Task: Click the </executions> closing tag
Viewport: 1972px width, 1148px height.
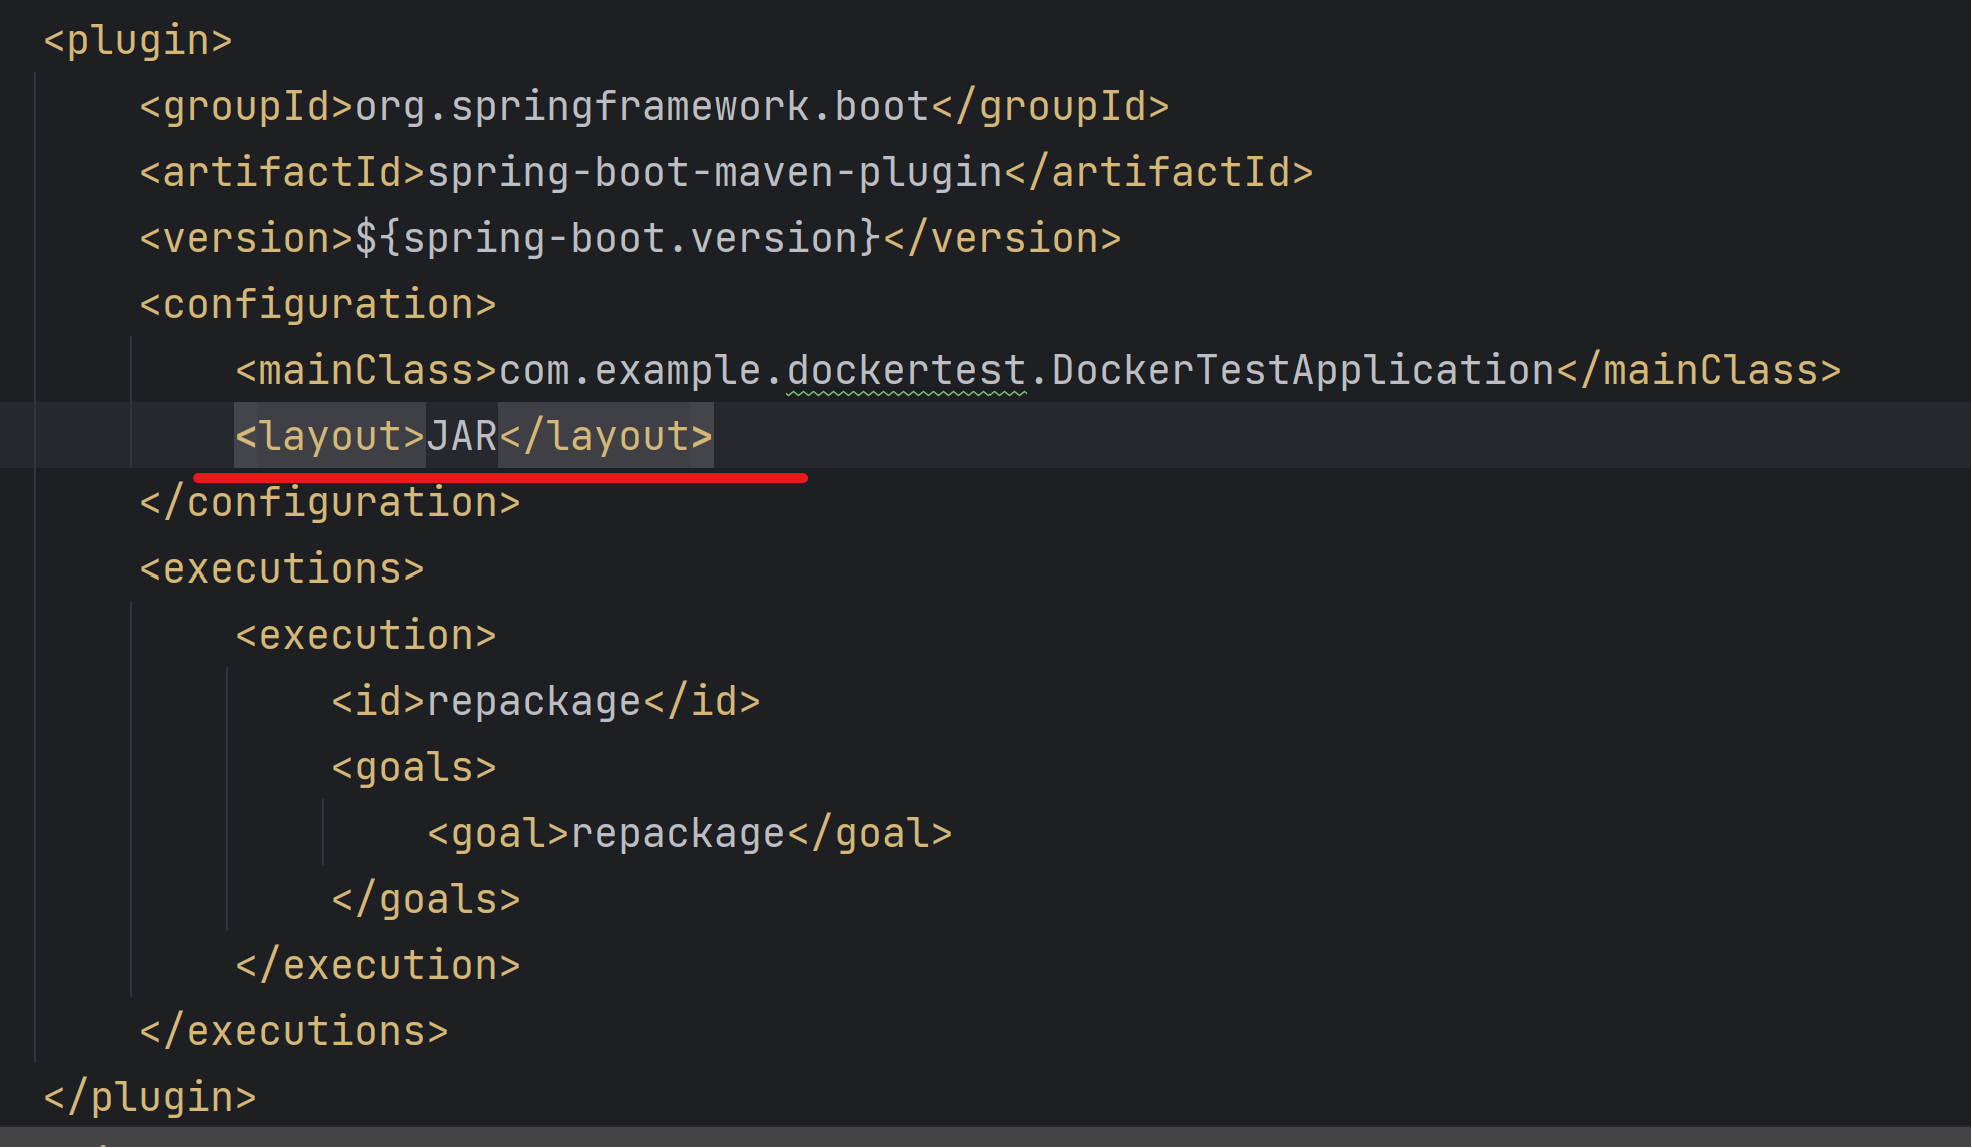Action: pos(293,1030)
